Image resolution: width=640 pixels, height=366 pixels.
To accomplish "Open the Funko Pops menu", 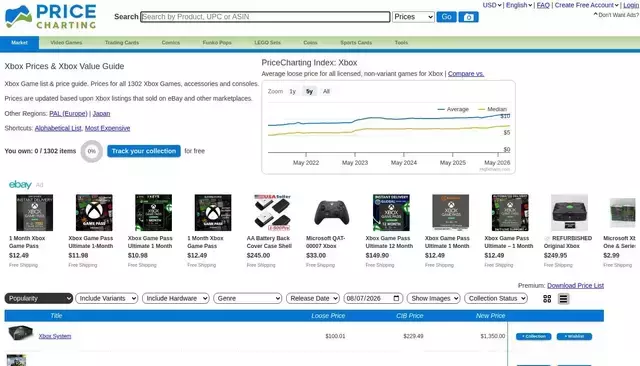I will [x=217, y=42].
